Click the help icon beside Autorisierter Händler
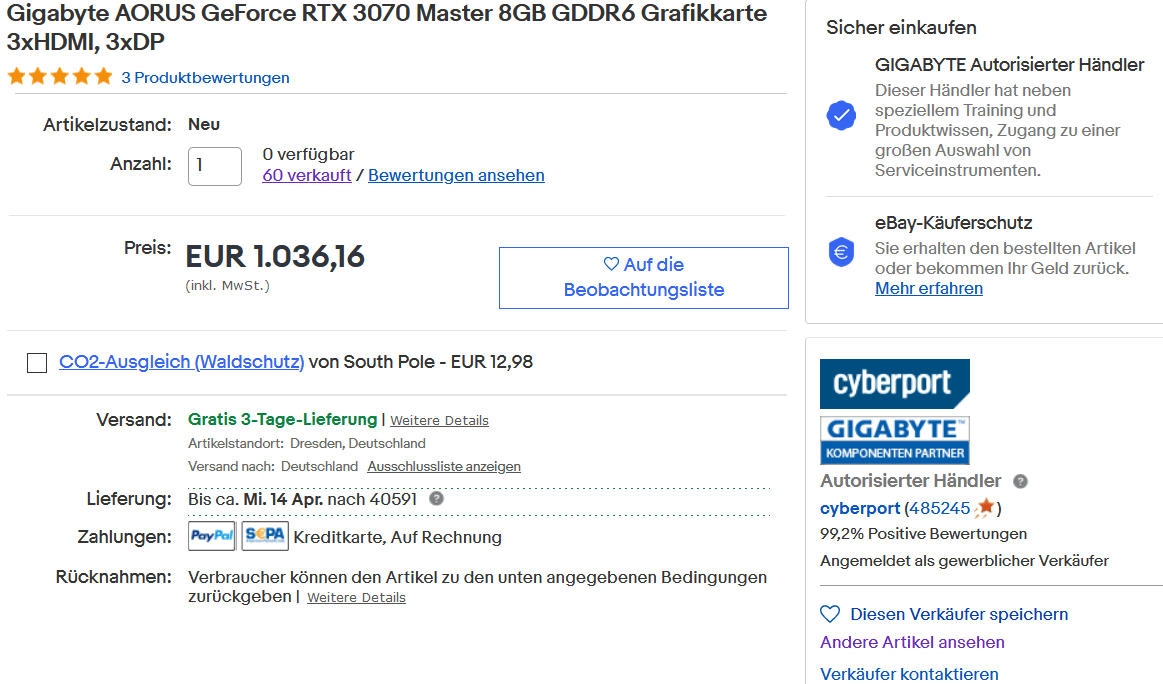This screenshot has height=684, width=1163. (x=1021, y=481)
